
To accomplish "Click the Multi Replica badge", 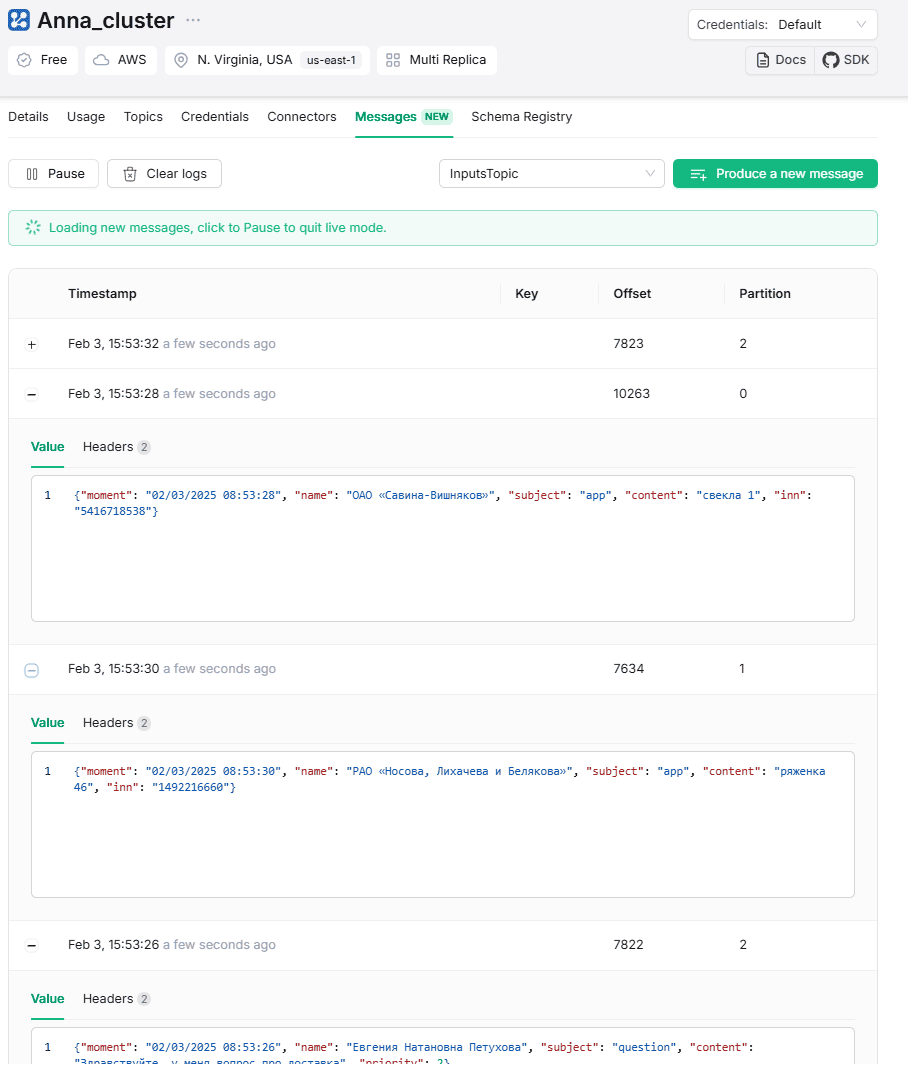I will point(437,60).
